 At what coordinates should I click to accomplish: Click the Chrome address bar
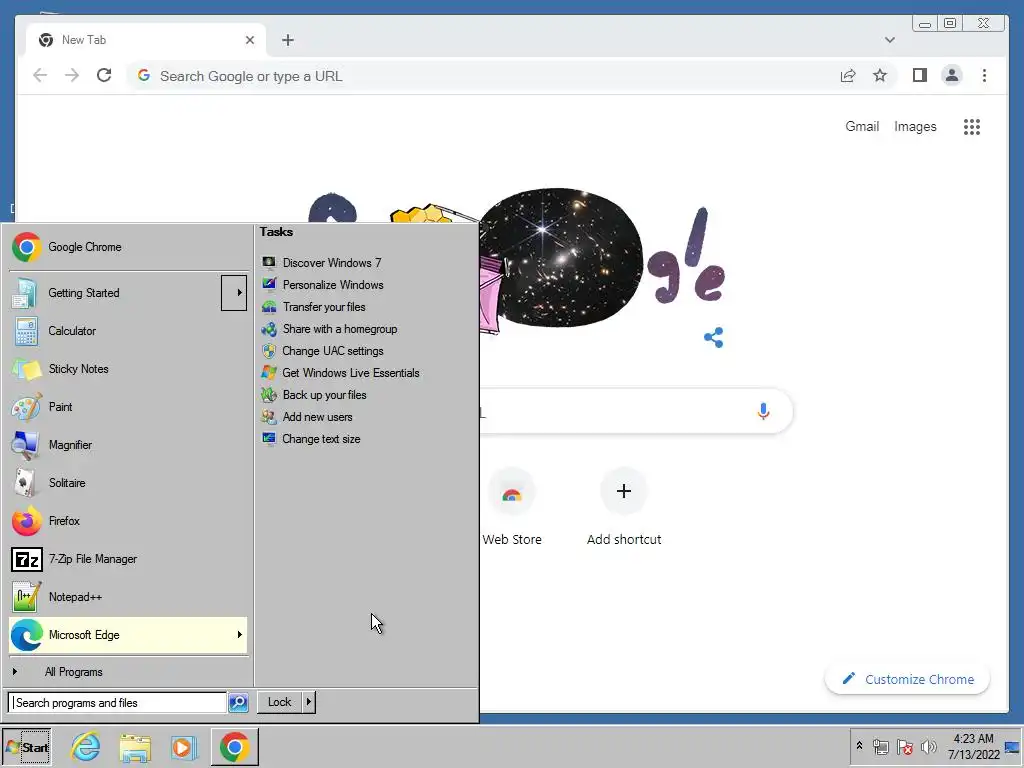[483, 76]
